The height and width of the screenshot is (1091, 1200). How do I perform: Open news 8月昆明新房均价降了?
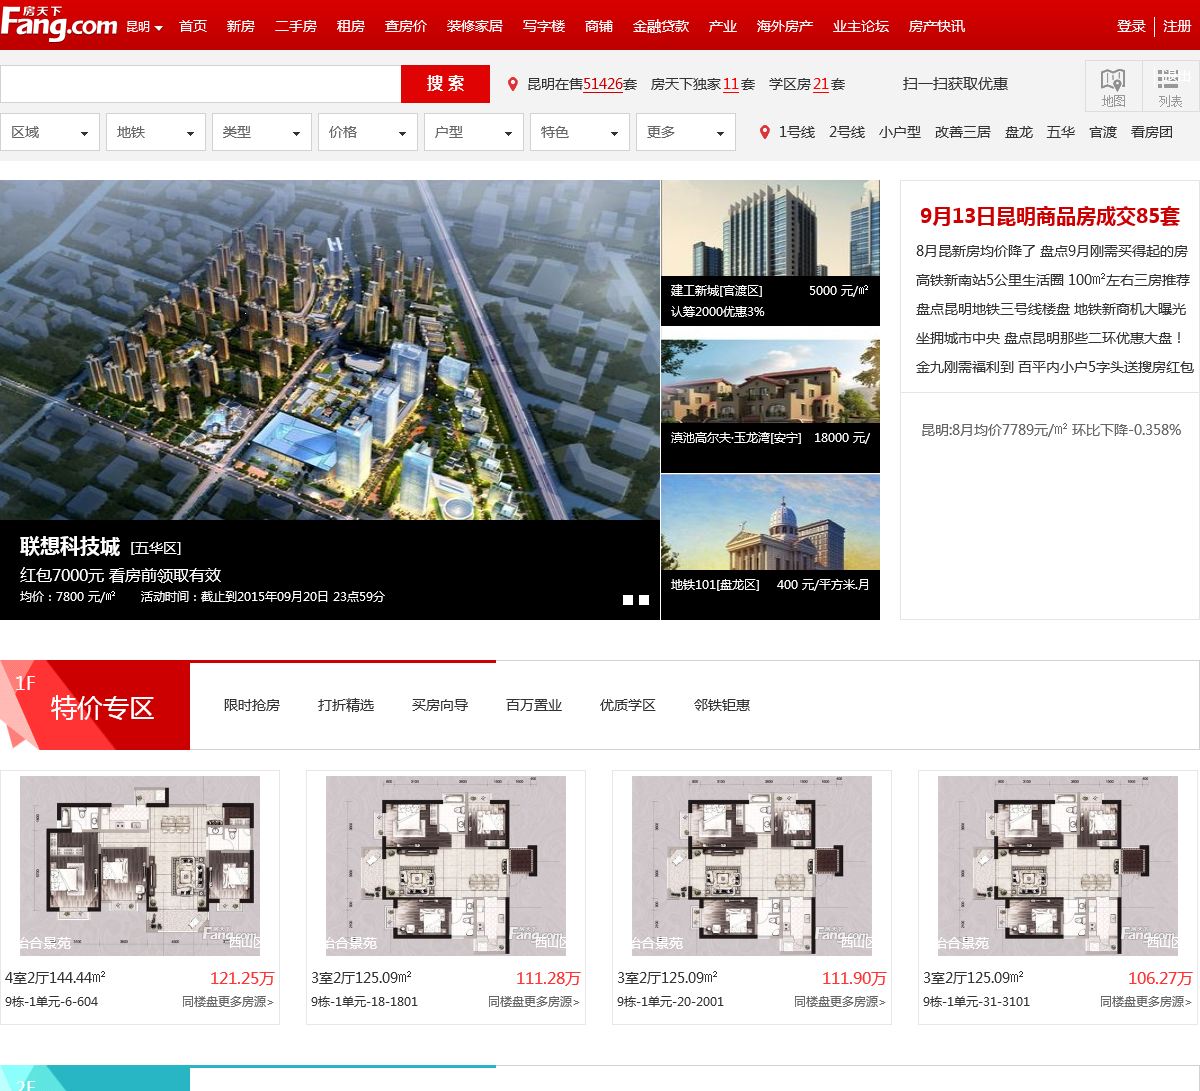pos(976,251)
